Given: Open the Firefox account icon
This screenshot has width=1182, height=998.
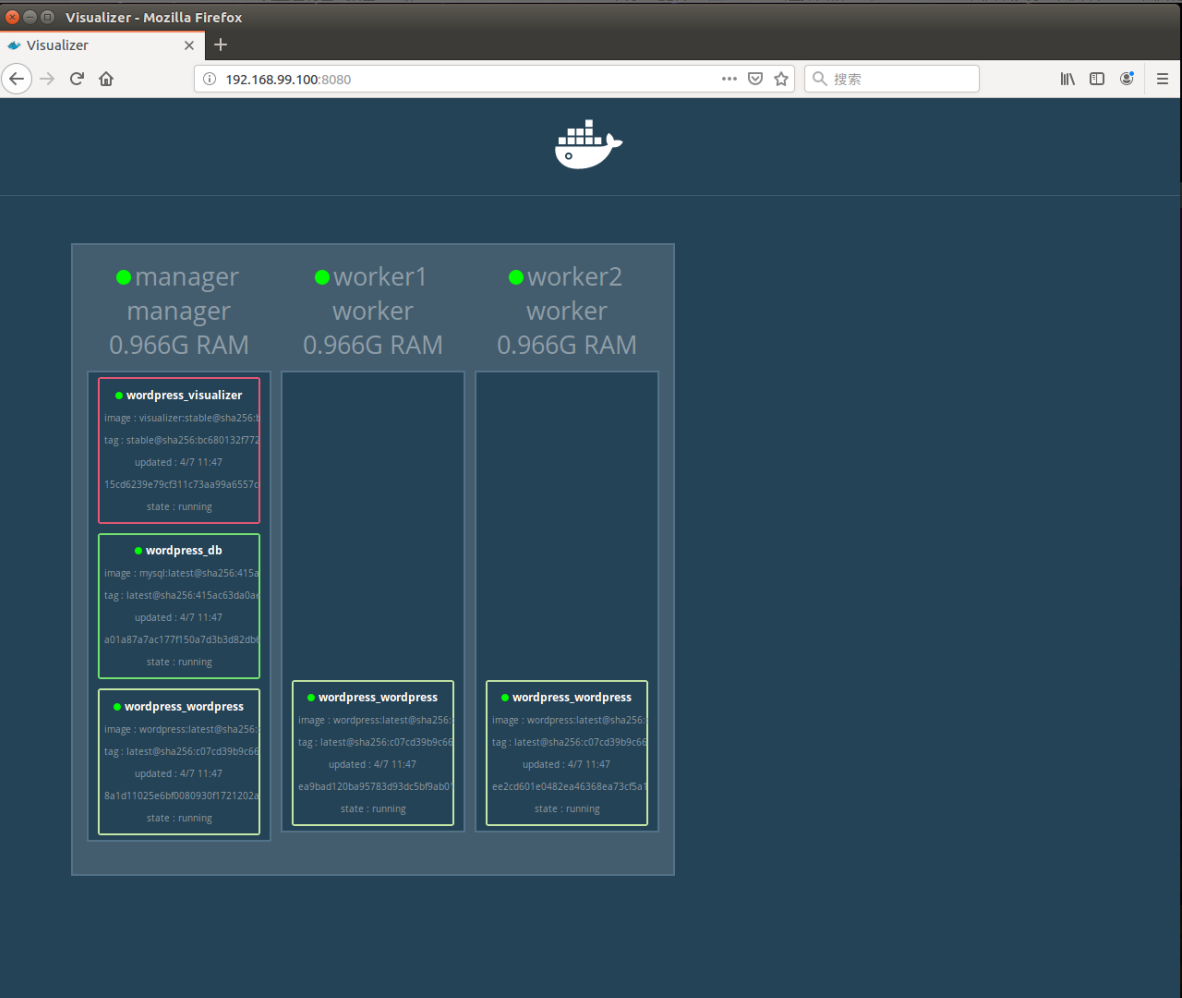Looking at the screenshot, I should tap(1126, 78).
